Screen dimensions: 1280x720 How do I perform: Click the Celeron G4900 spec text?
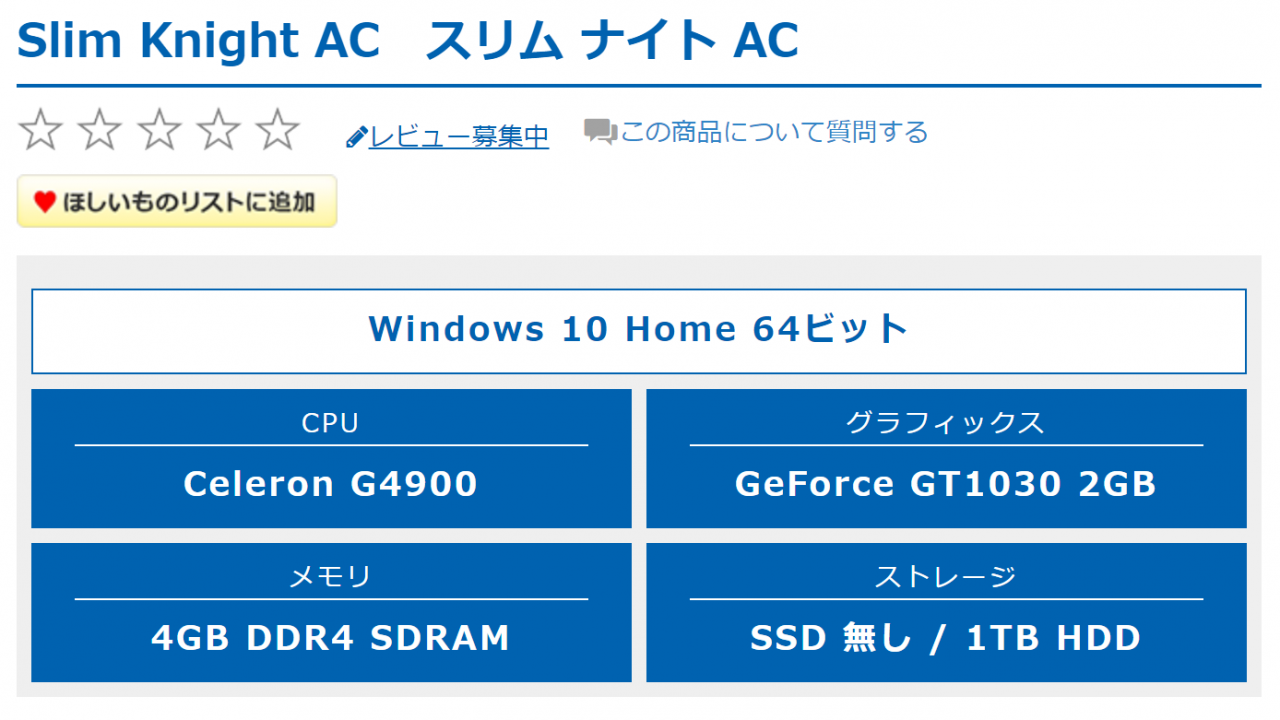331,484
